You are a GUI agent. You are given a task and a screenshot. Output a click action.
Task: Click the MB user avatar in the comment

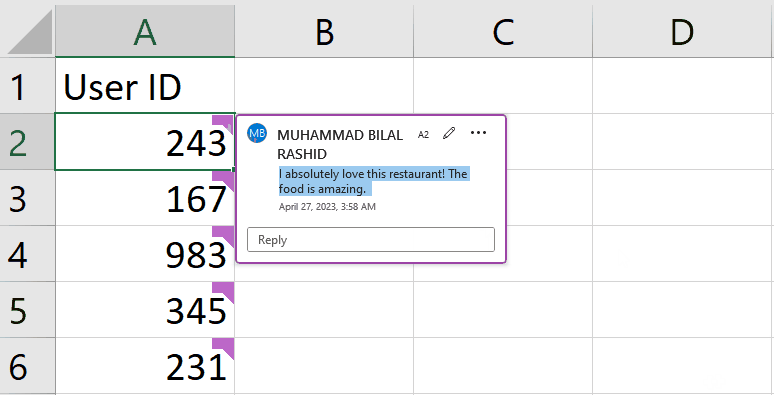(257, 133)
